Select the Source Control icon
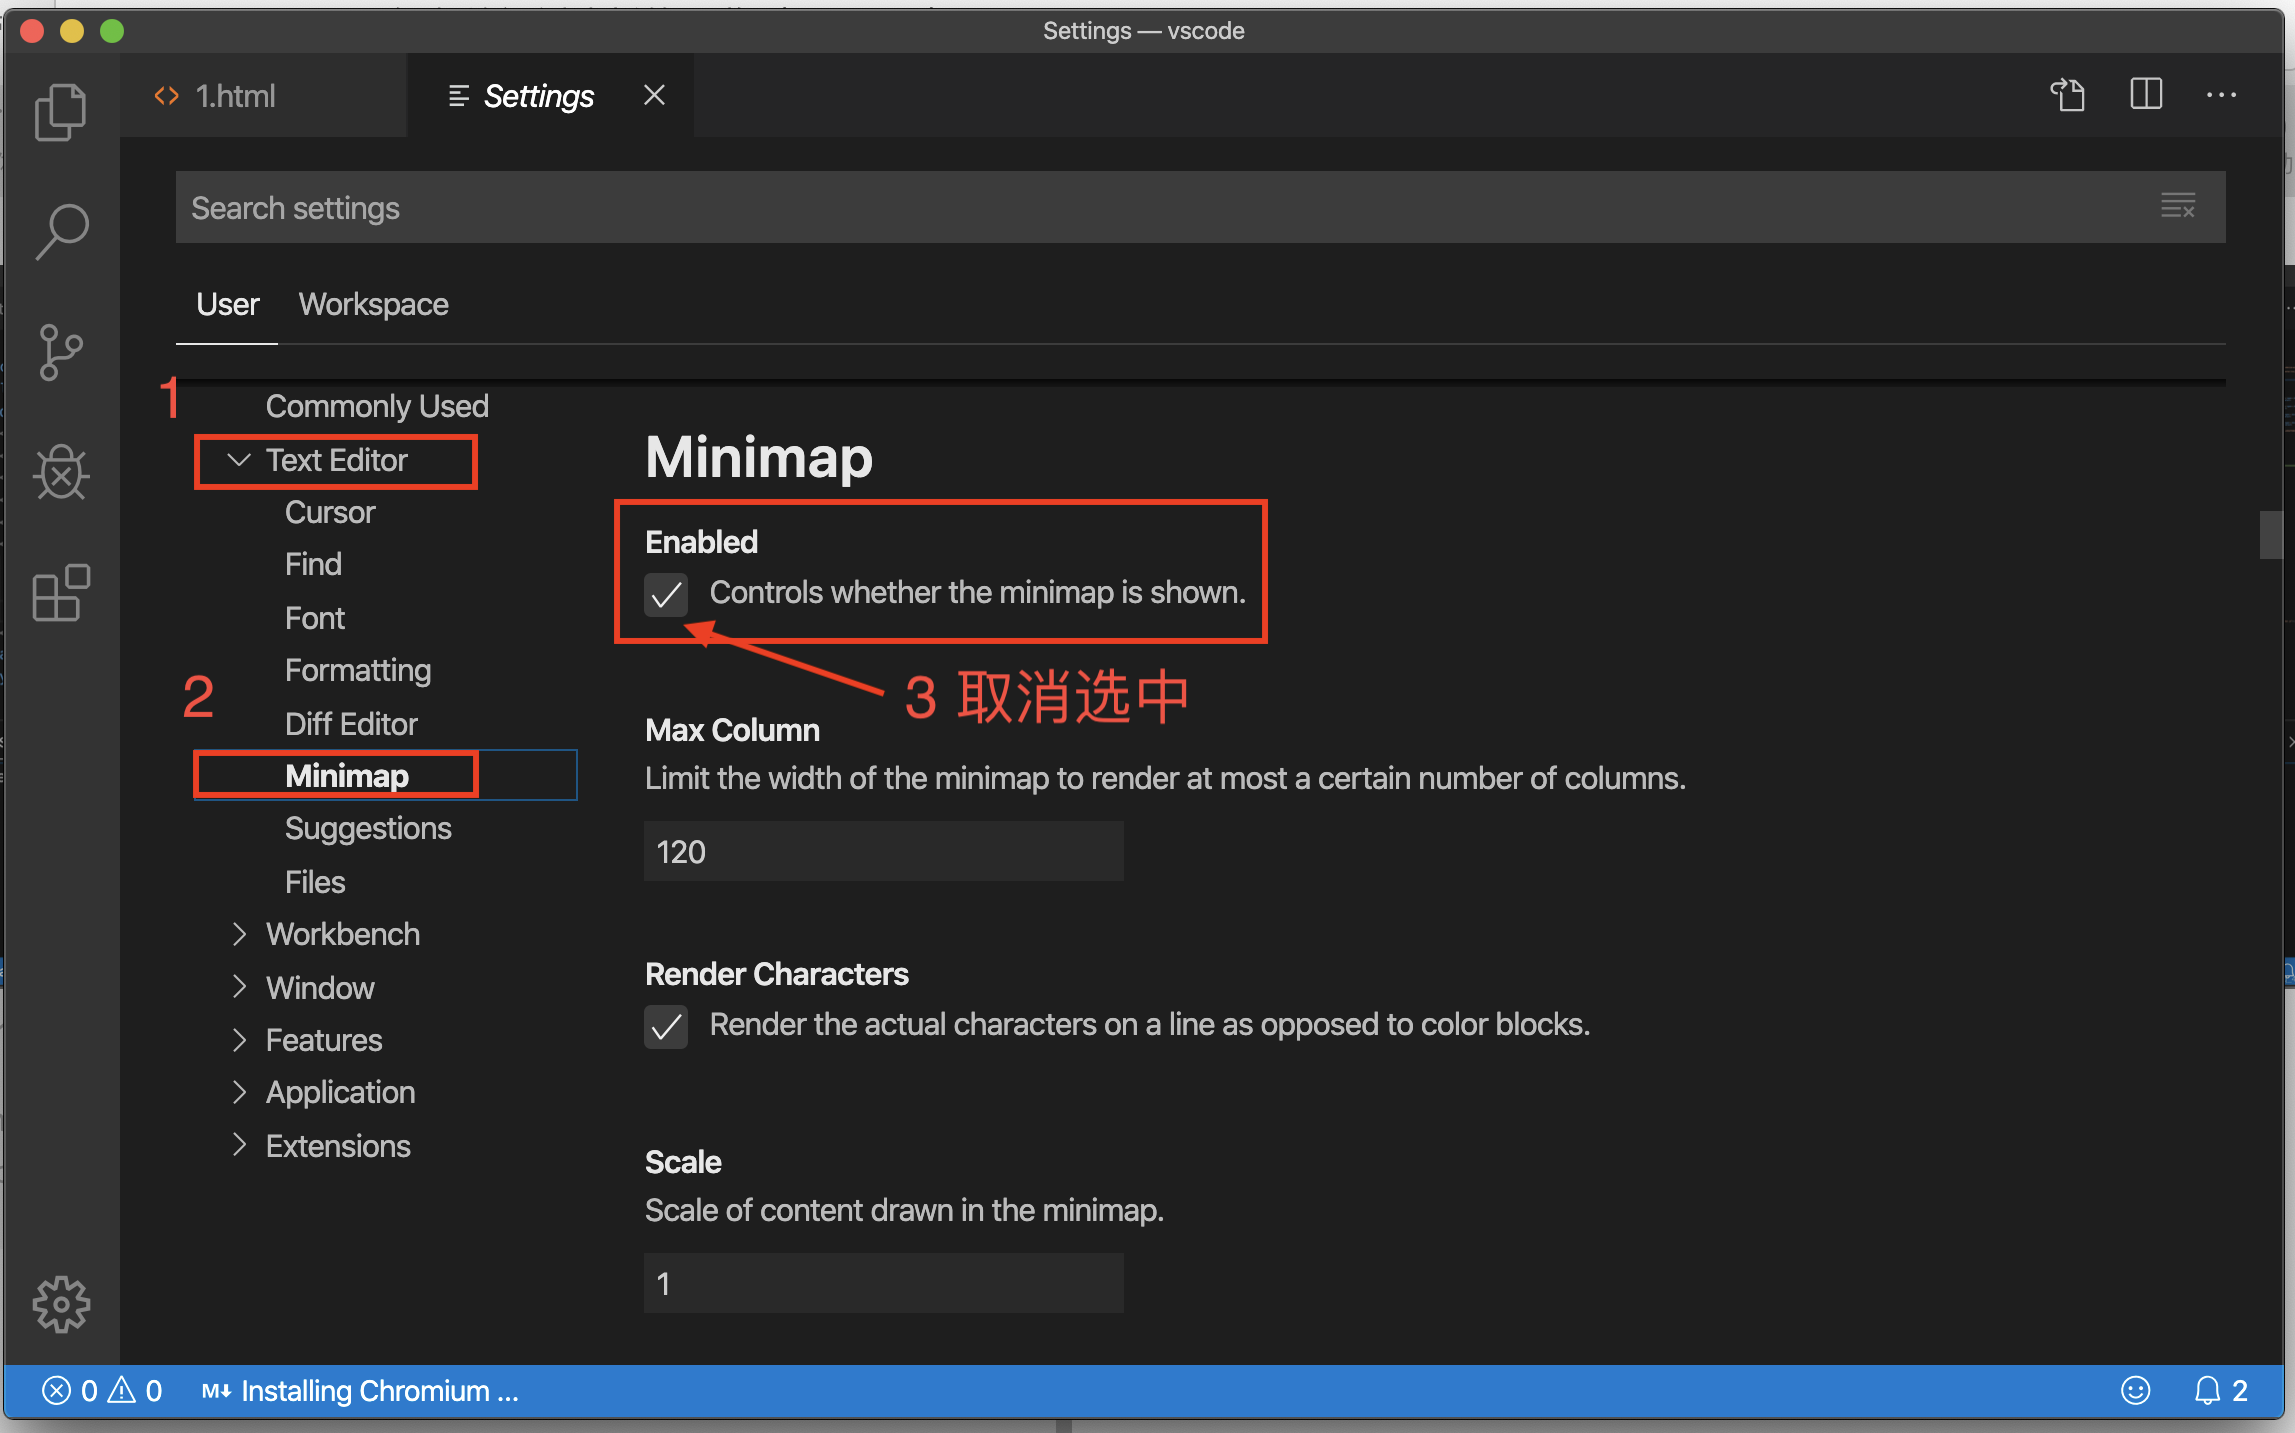This screenshot has height=1433, width=2295. [61, 352]
